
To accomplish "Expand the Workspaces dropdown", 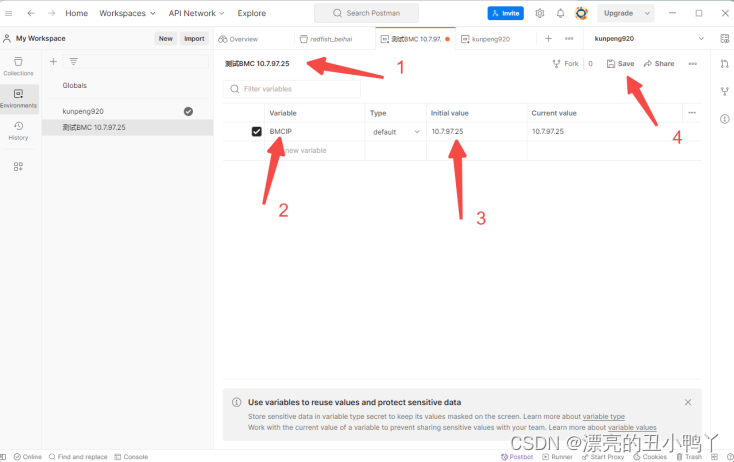I will point(127,13).
